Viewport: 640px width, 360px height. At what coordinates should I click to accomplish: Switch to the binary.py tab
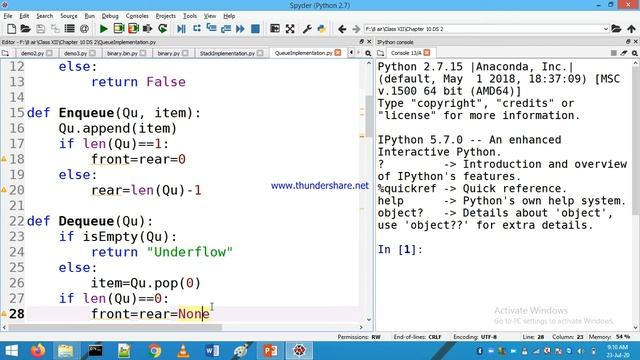(169, 53)
